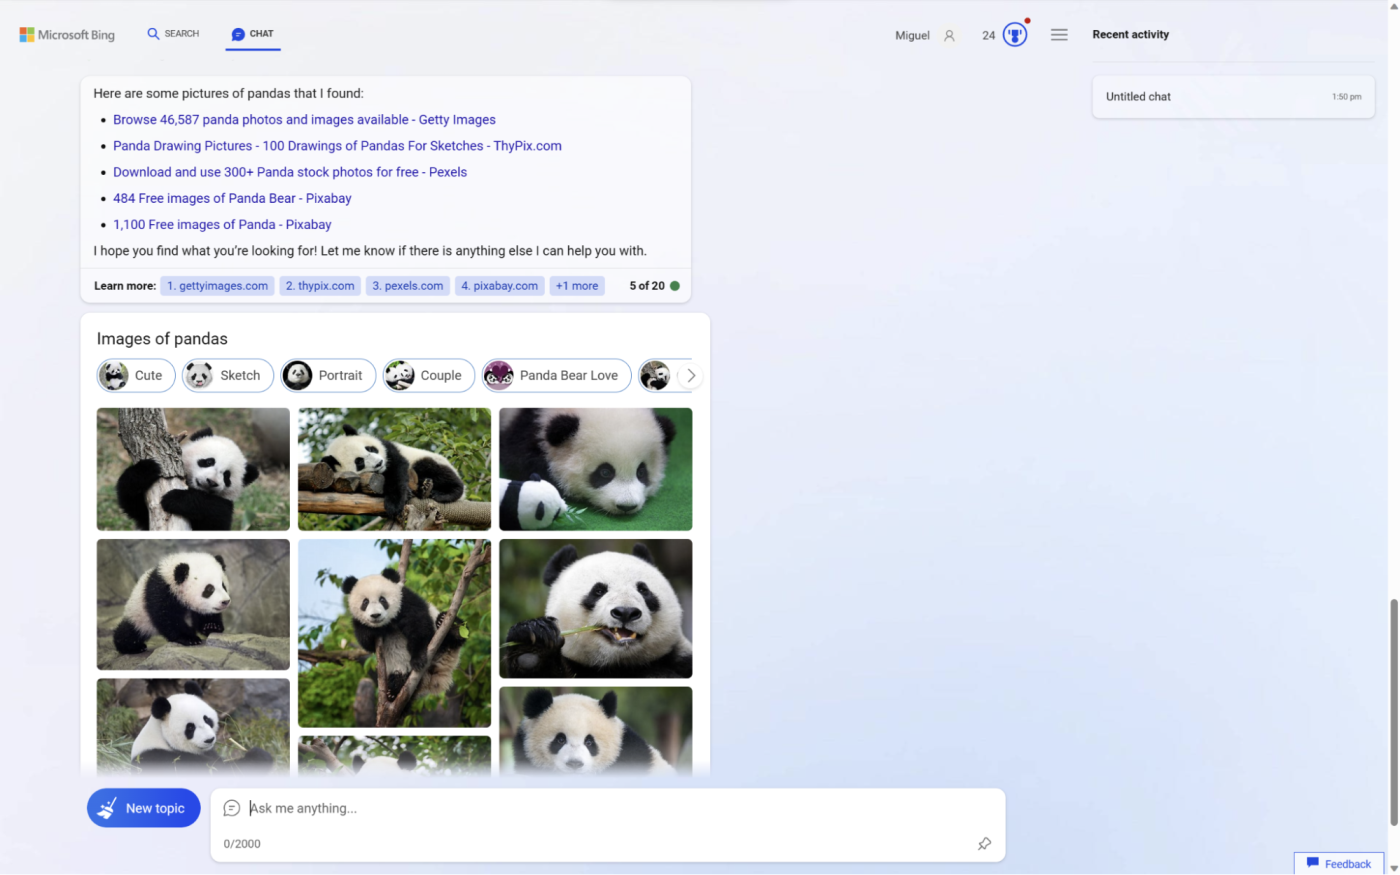The image size is (1400, 875).
Task: Open the Getty Images panda photos link
Action: pos(304,120)
